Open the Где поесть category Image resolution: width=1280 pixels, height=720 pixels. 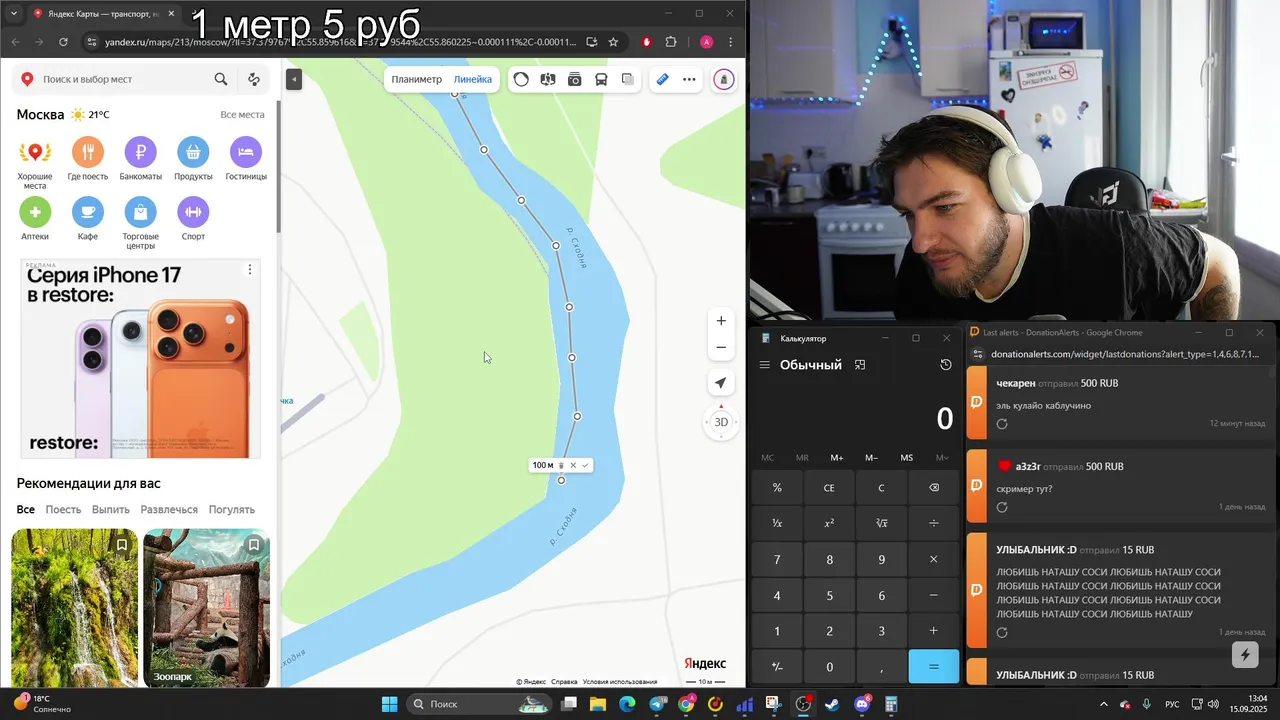[x=88, y=160]
